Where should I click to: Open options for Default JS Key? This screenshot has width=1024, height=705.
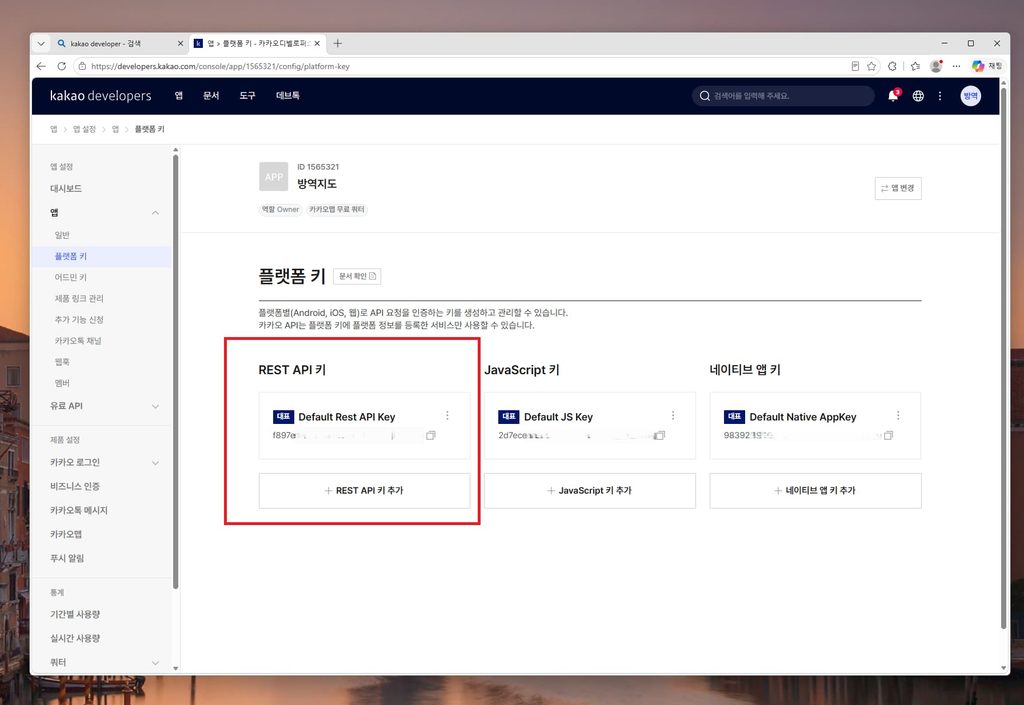(673, 416)
